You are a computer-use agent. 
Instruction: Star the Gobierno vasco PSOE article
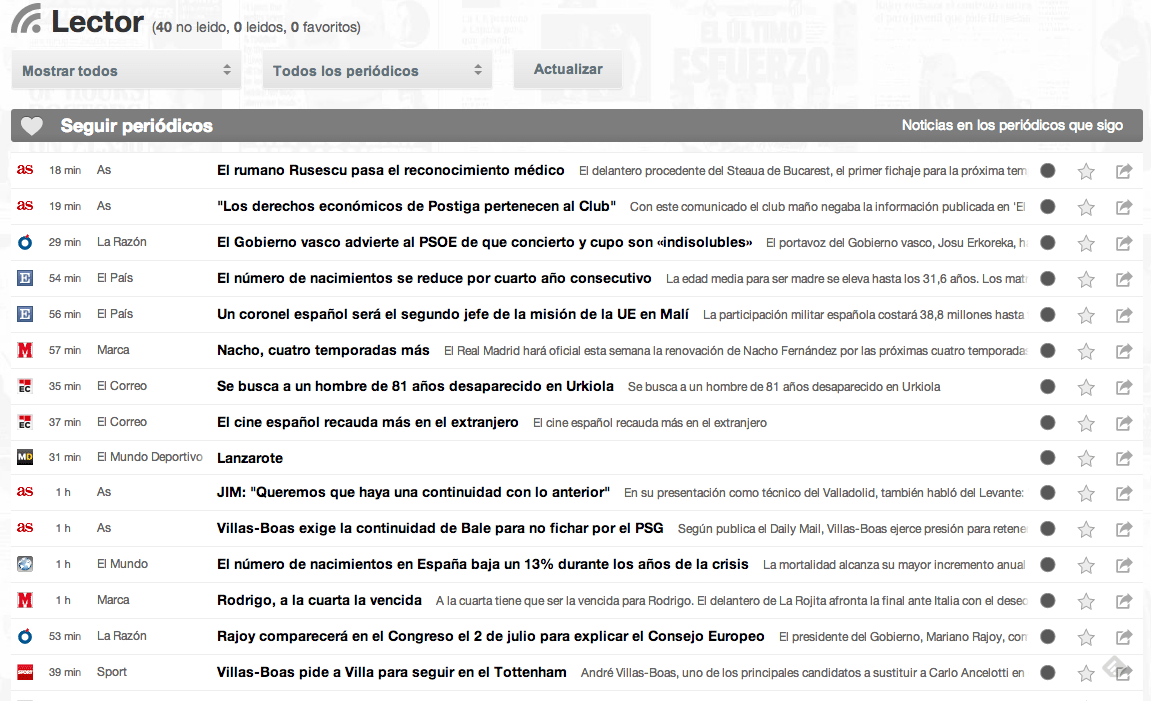coord(1086,243)
